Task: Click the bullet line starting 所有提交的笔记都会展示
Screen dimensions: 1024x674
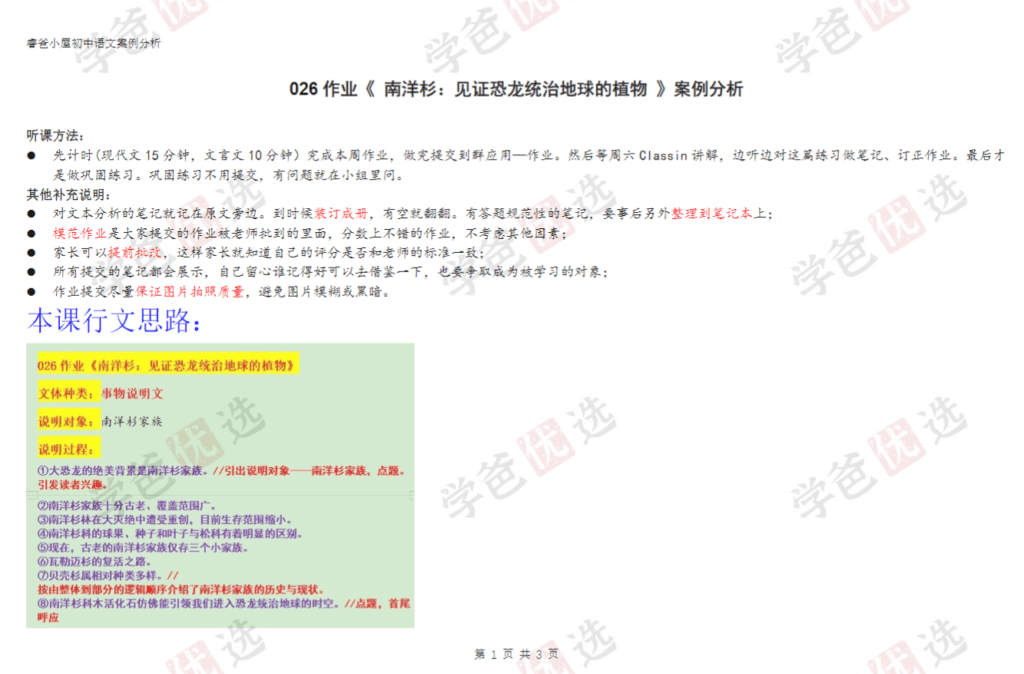Action: tap(331, 272)
